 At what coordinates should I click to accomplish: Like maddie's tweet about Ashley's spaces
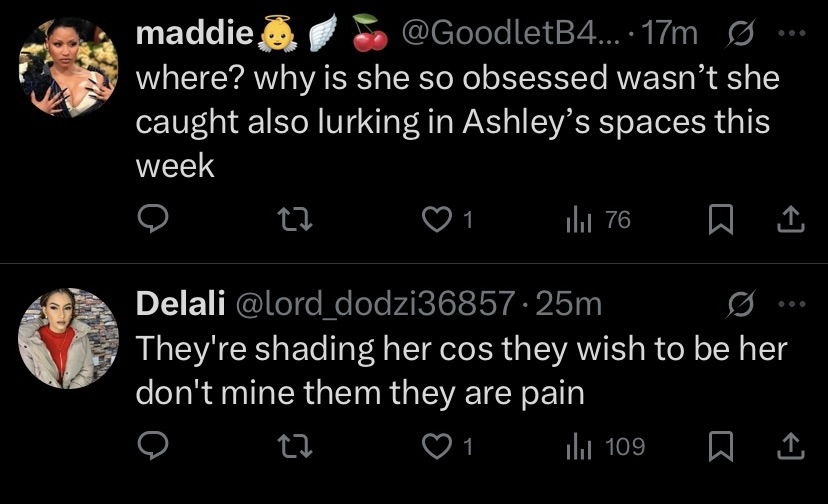[447, 219]
